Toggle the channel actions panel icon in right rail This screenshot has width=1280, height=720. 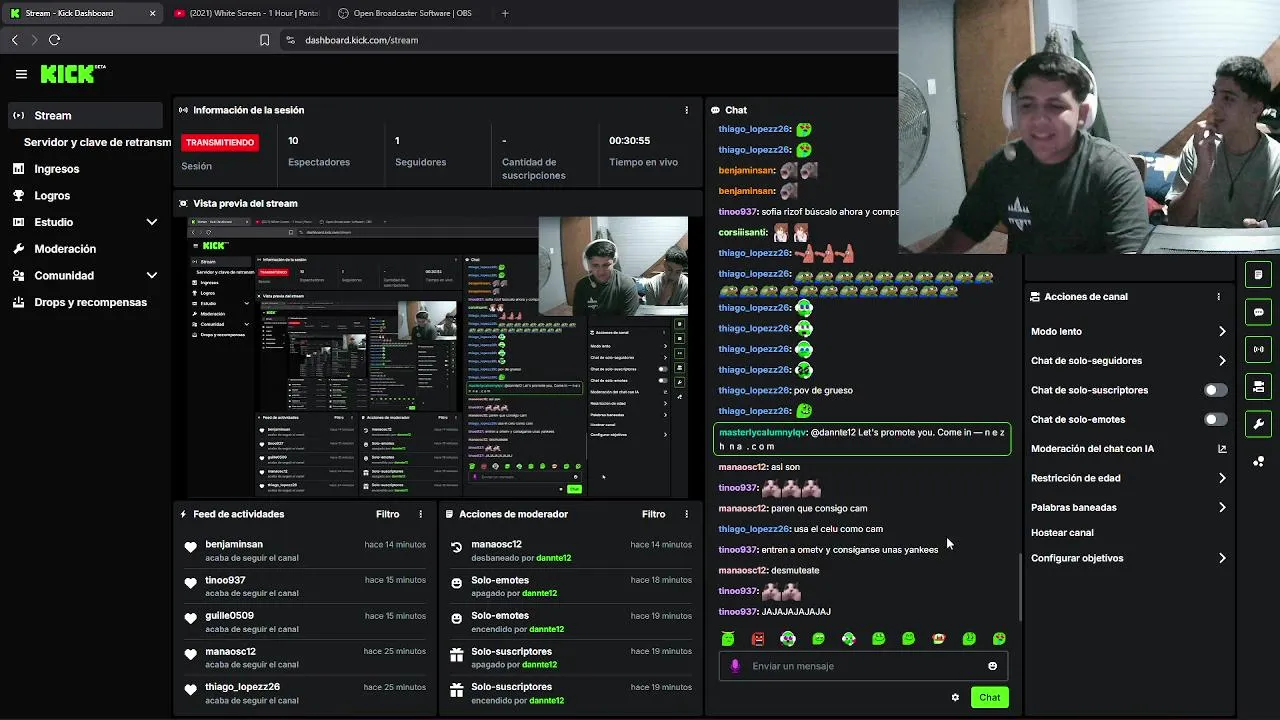[1258, 386]
